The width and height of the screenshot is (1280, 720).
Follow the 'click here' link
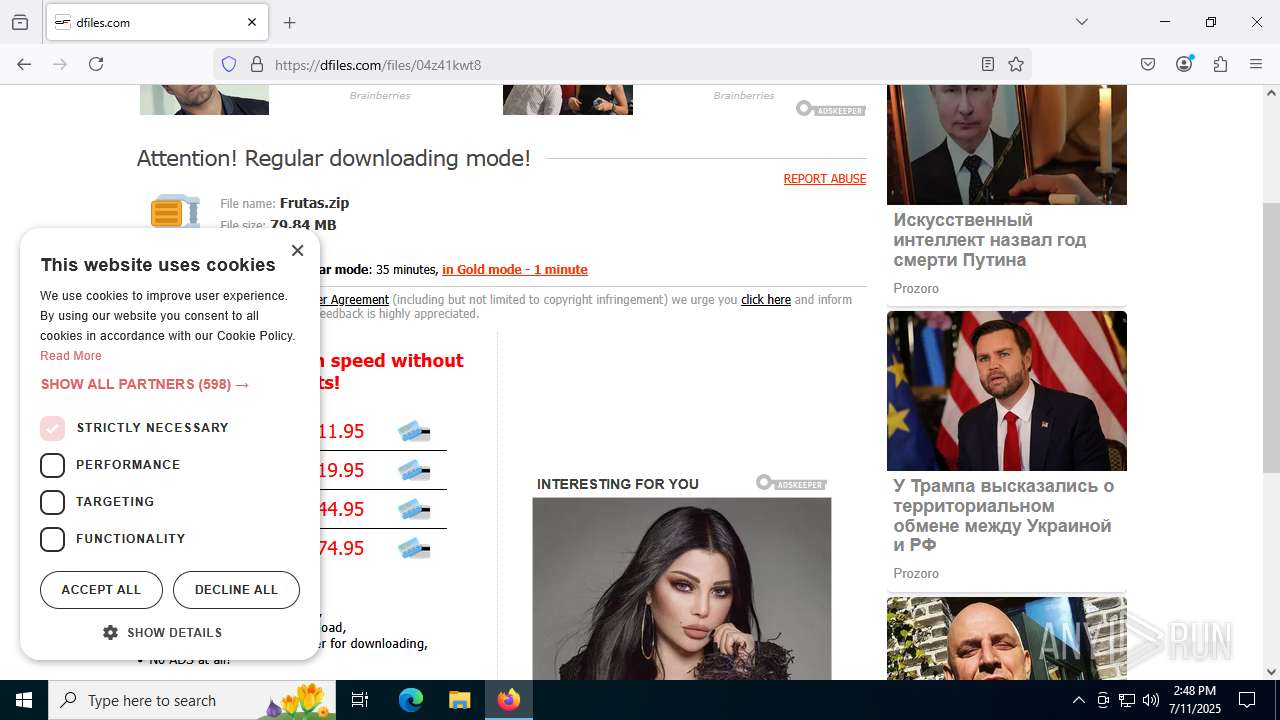point(766,300)
